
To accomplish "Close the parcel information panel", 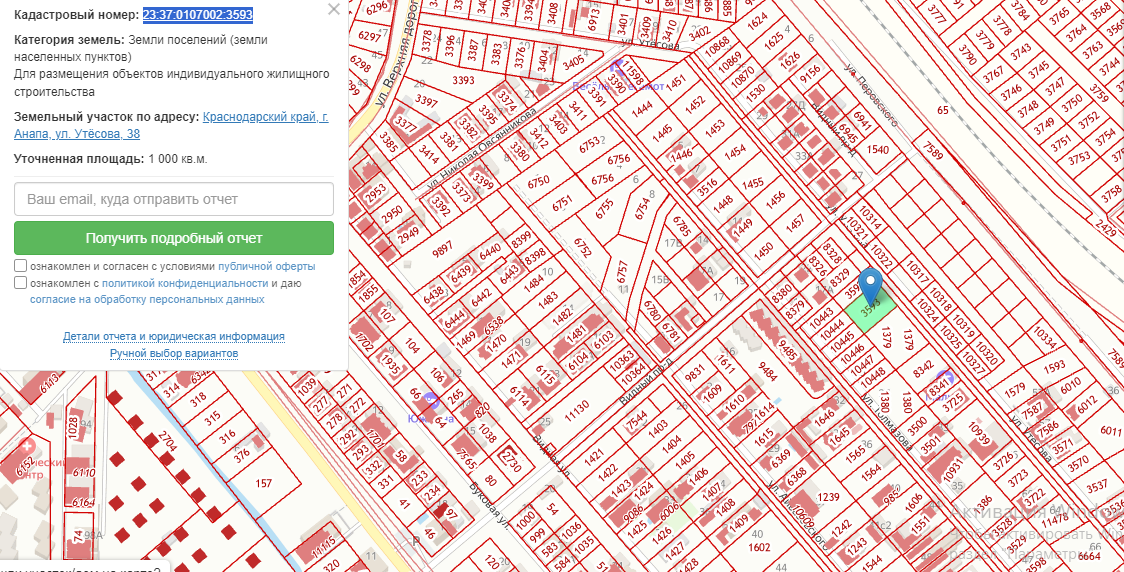I will [334, 9].
